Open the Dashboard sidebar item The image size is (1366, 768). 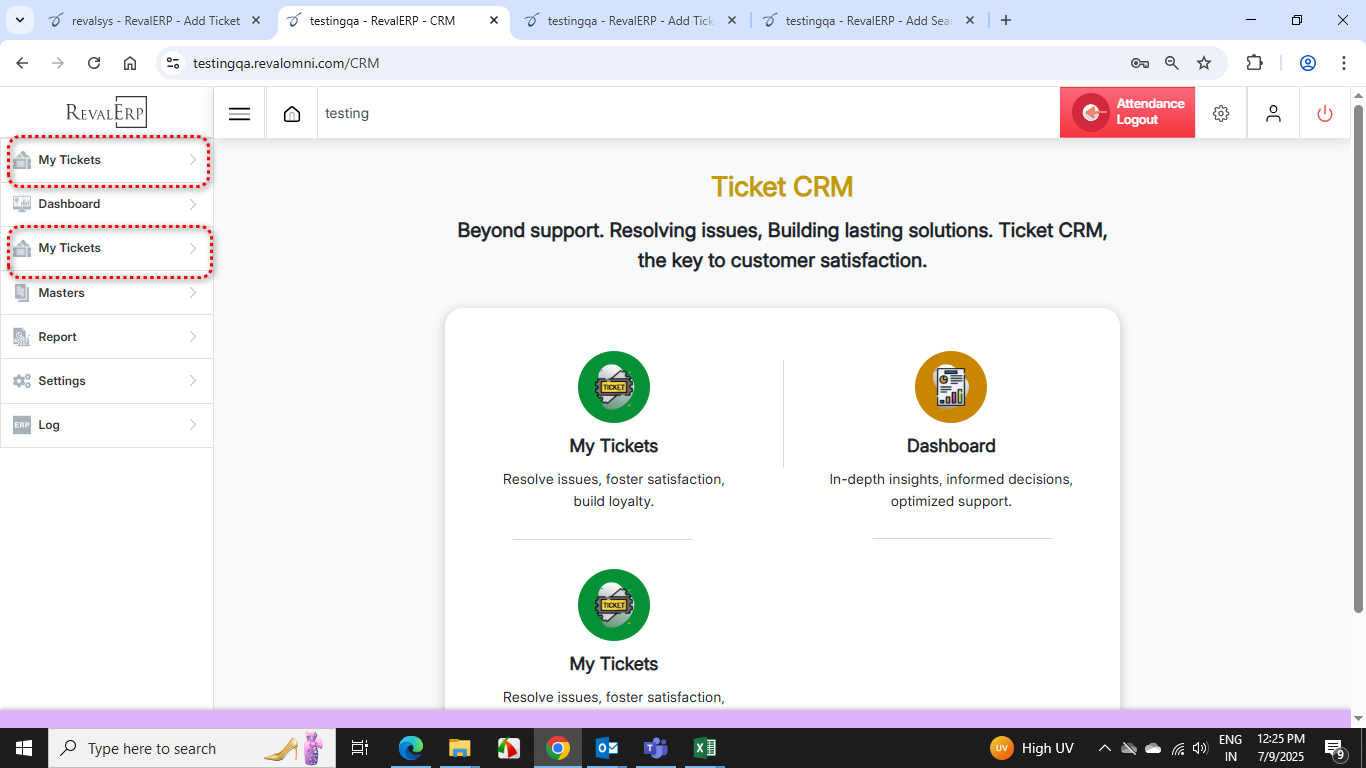click(x=69, y=204)
